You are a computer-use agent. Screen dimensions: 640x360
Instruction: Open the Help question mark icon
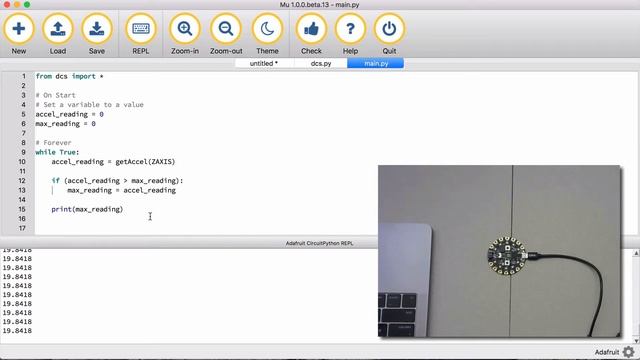click(350, 29)
